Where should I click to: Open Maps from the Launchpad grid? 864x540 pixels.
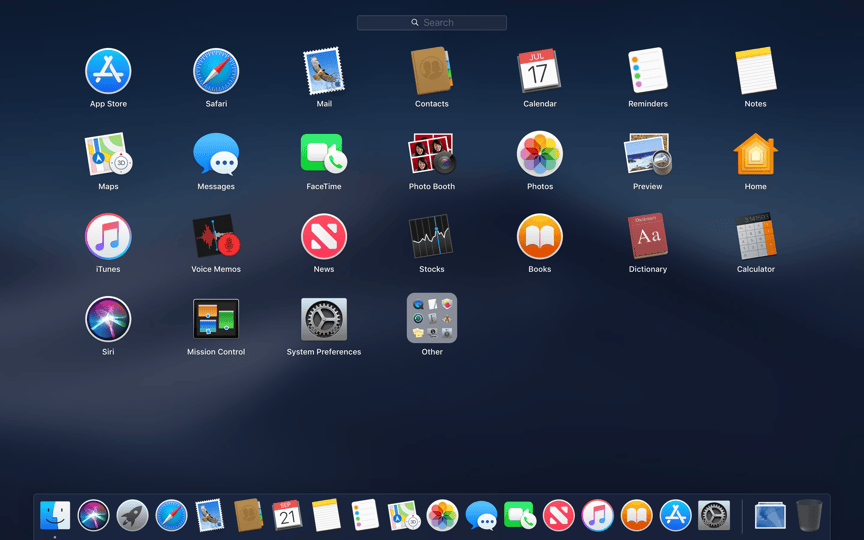click(x=108, y=154)
